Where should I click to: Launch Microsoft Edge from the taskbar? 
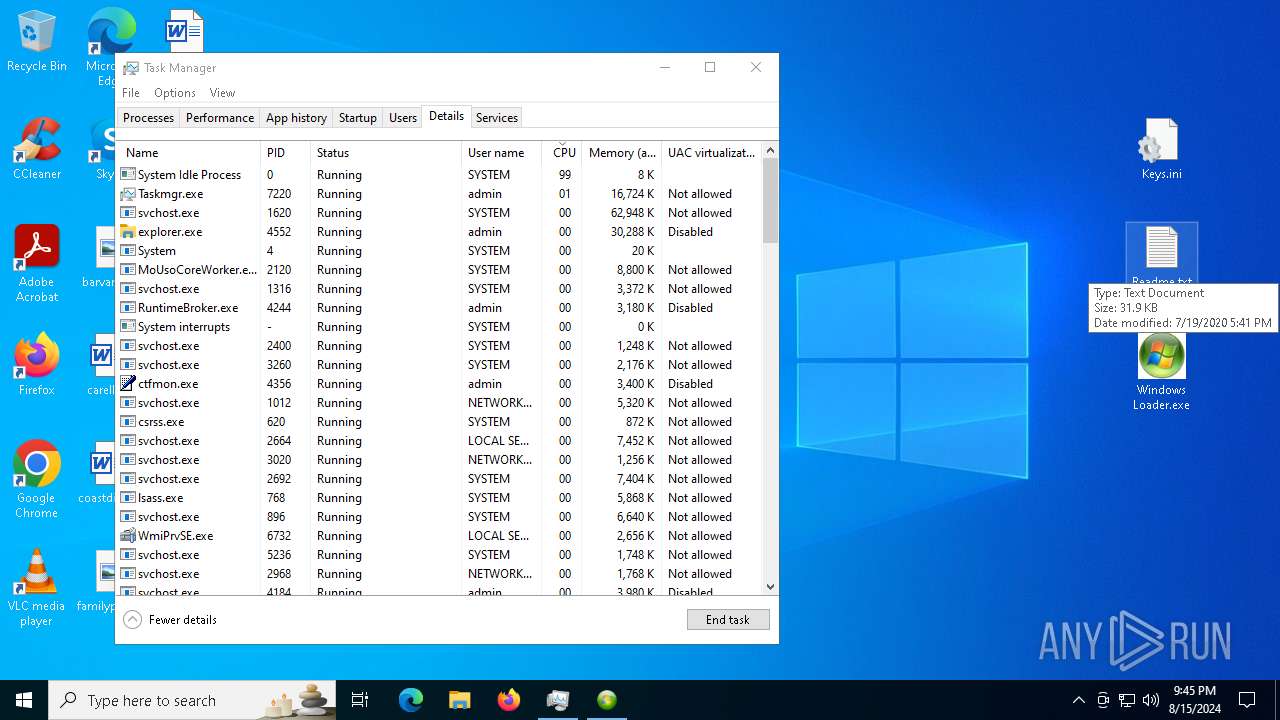(411, 700)
